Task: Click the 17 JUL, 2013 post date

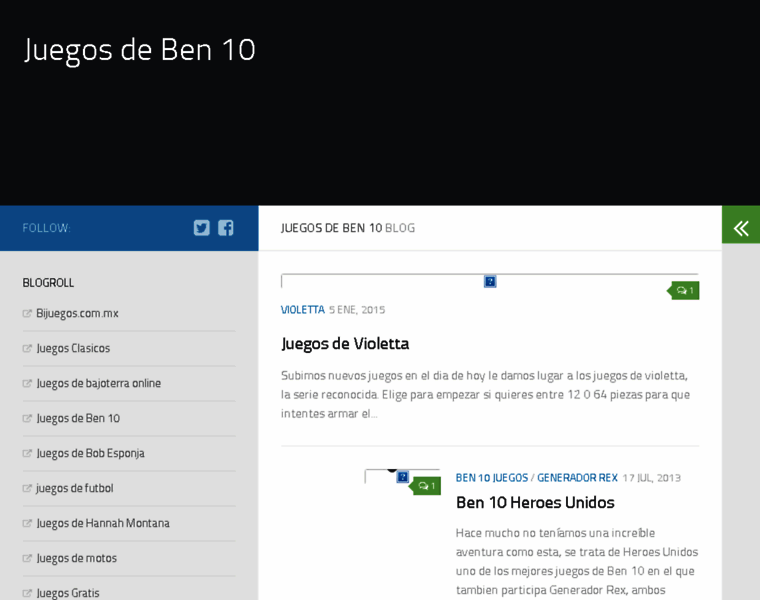Action: [x=651, y=478]
